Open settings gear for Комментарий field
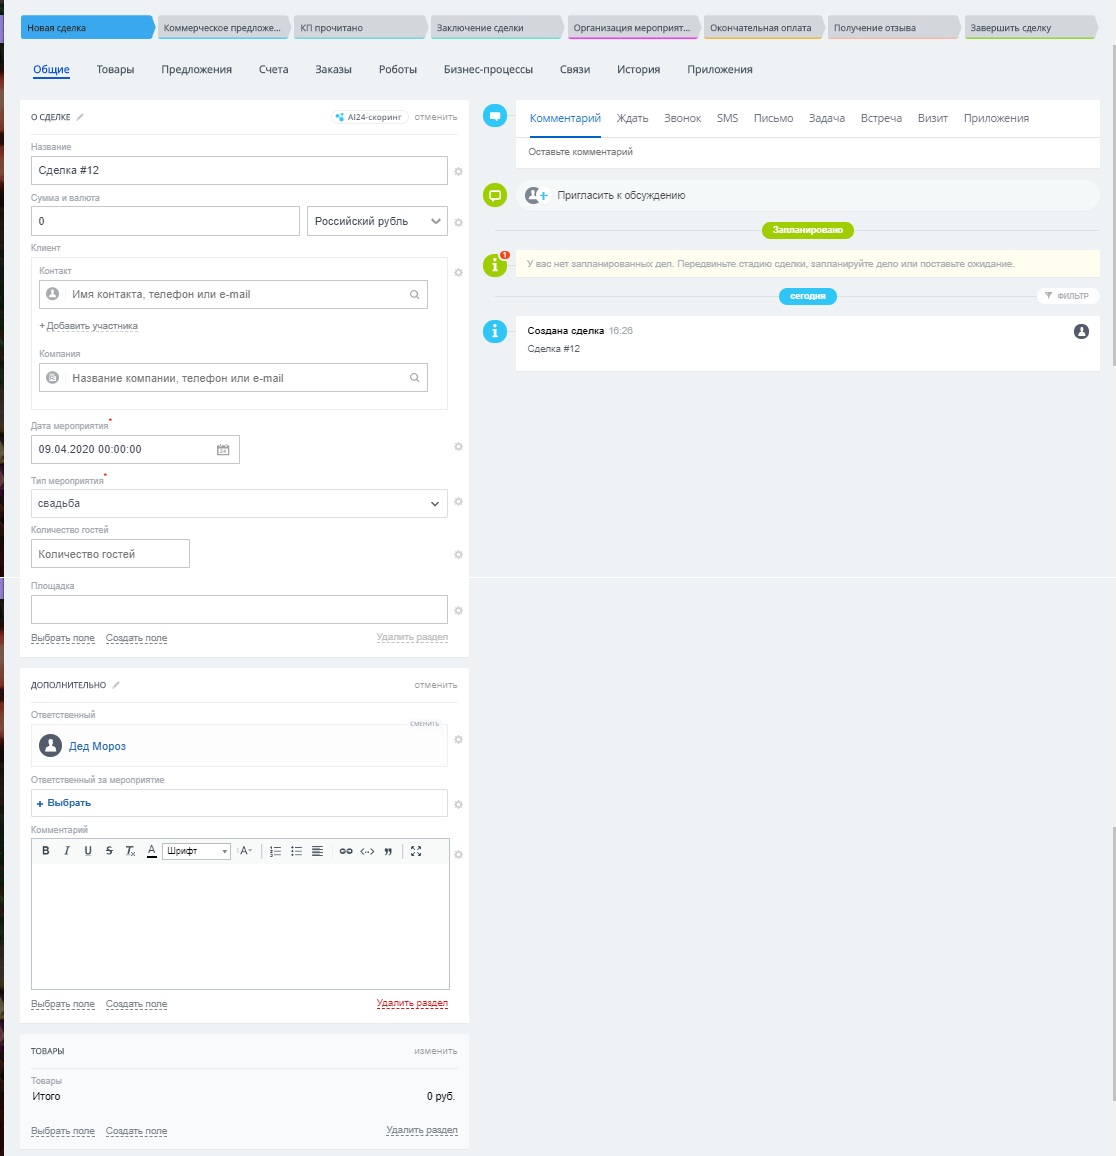1116x1156 pixels. [x=458, y=854]
